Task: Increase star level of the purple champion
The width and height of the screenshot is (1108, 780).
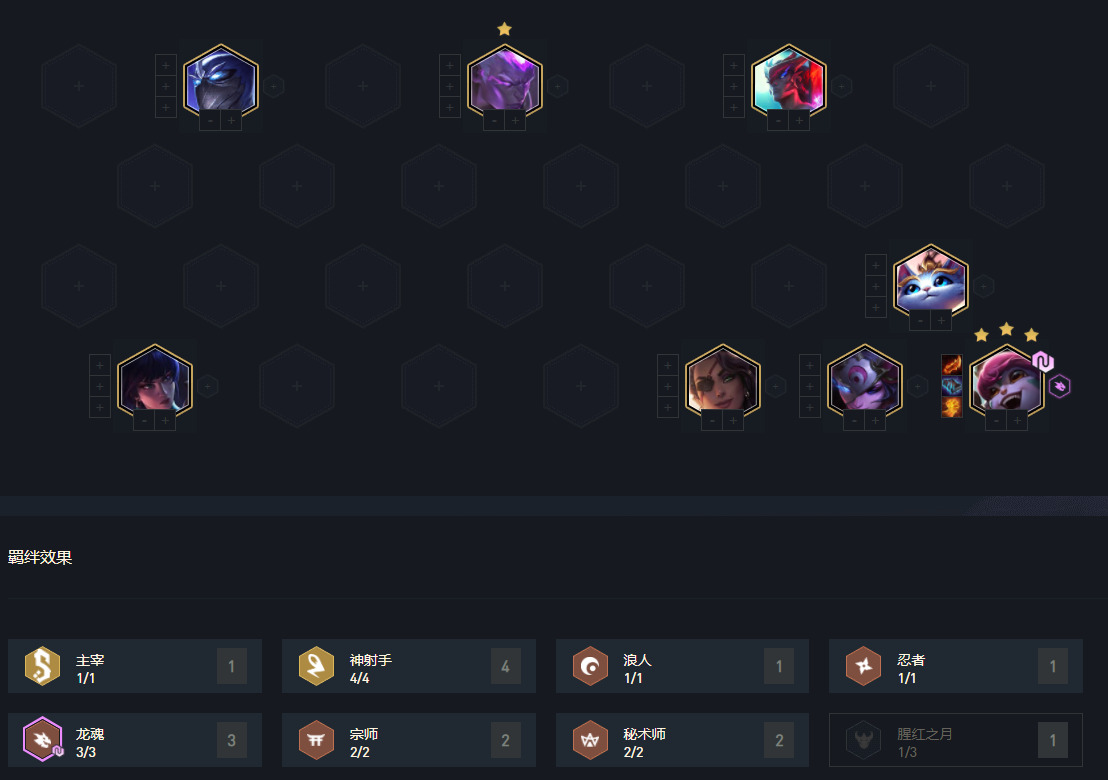Action: click(x=515, y=122)
